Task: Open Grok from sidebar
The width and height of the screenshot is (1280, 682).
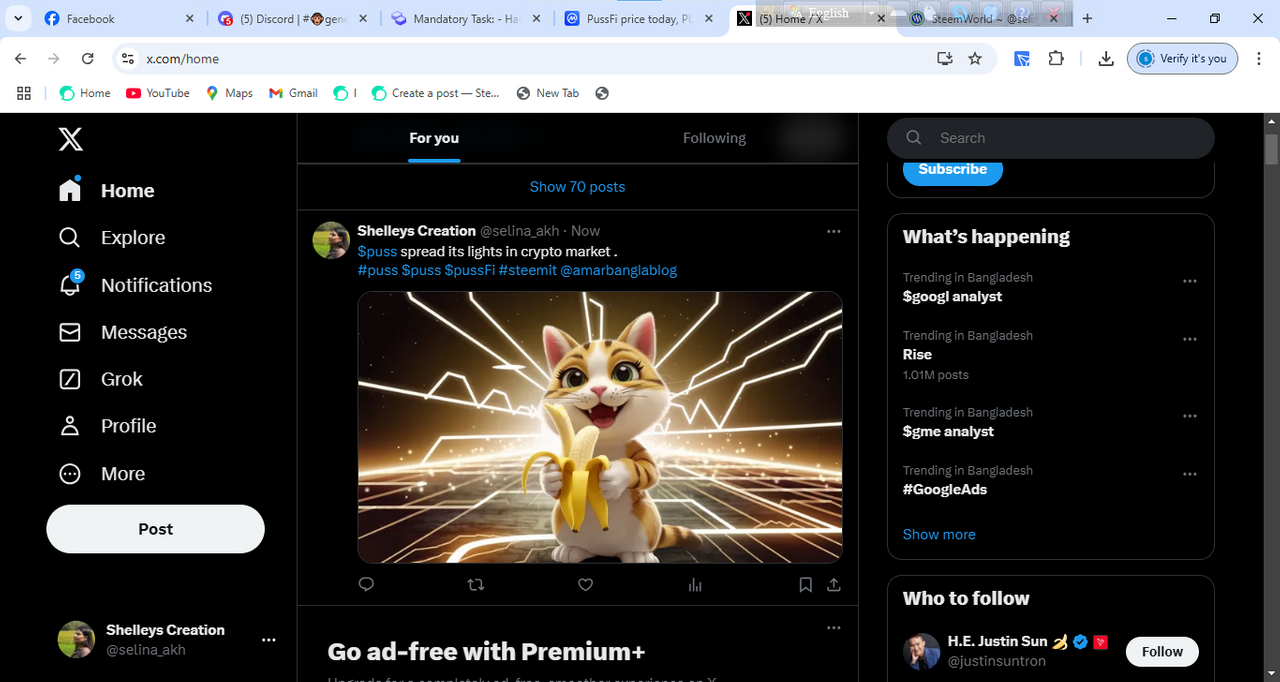Action: tap(100, 379)
